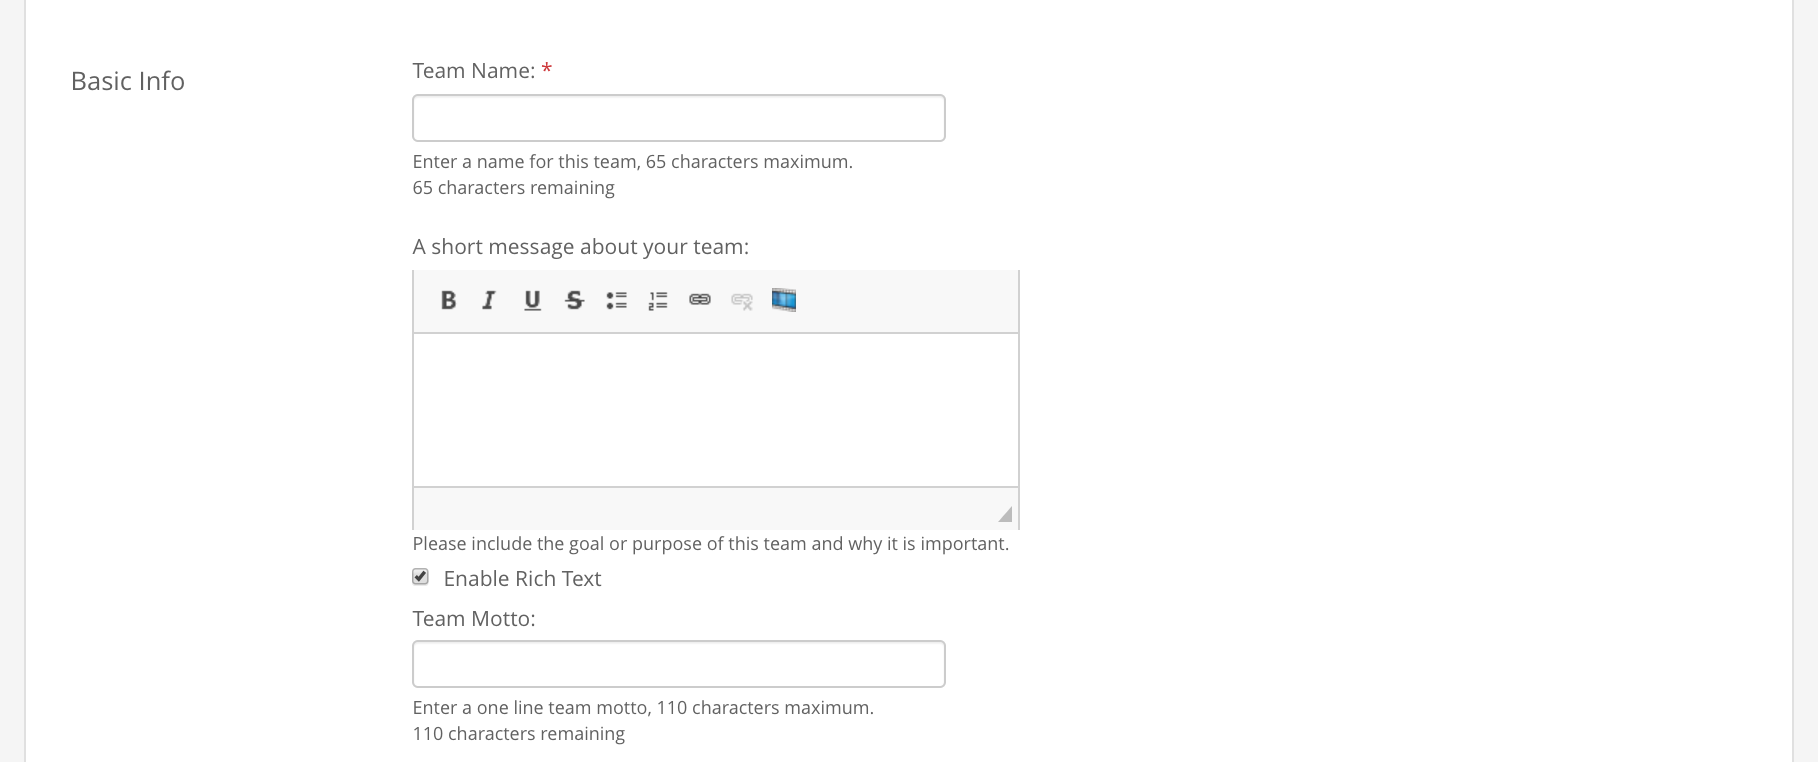The height and width of the screenshot is (762, 1818).
Task: Insert a numbered list
Action: click(x=658, y=300)
